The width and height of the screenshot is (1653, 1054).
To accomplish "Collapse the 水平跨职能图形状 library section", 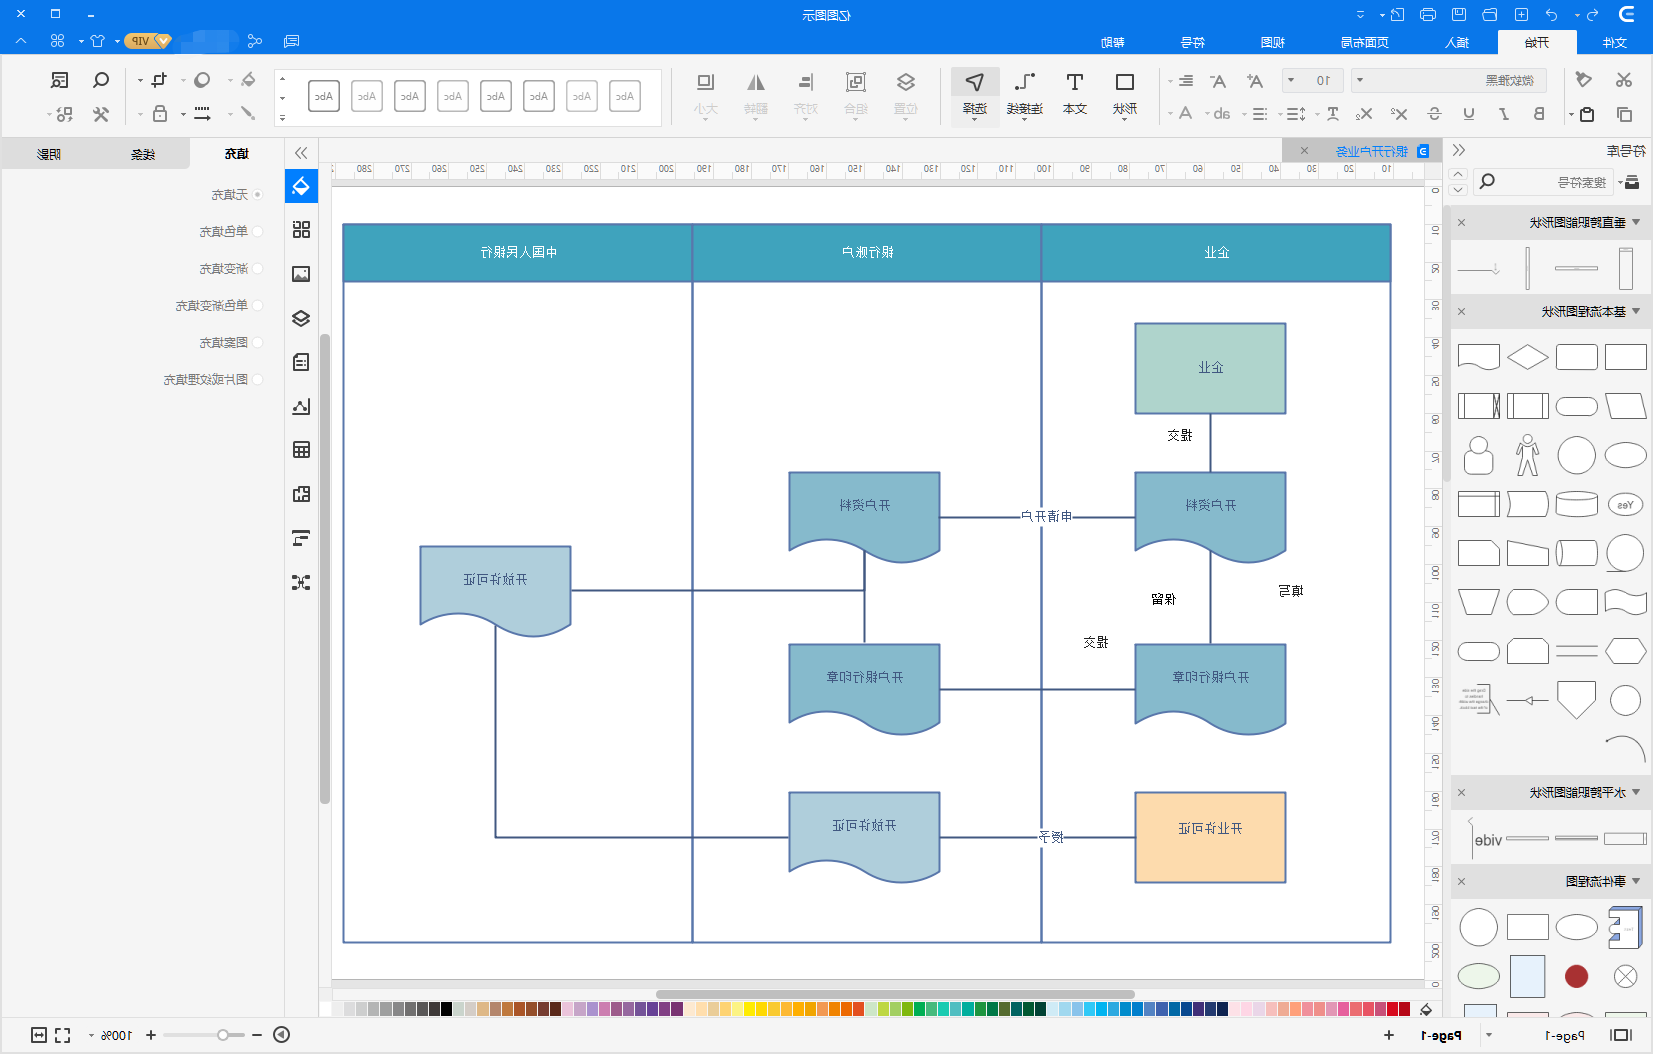I will coord(1637,792).
